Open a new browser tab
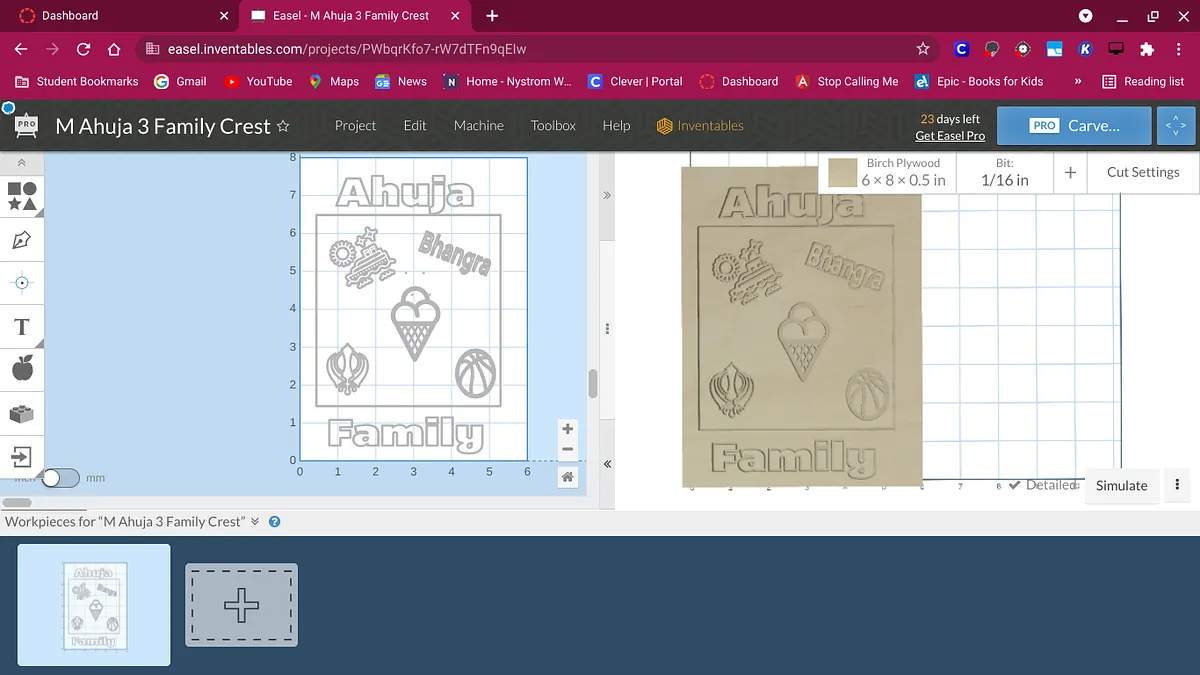 [492, 16]
